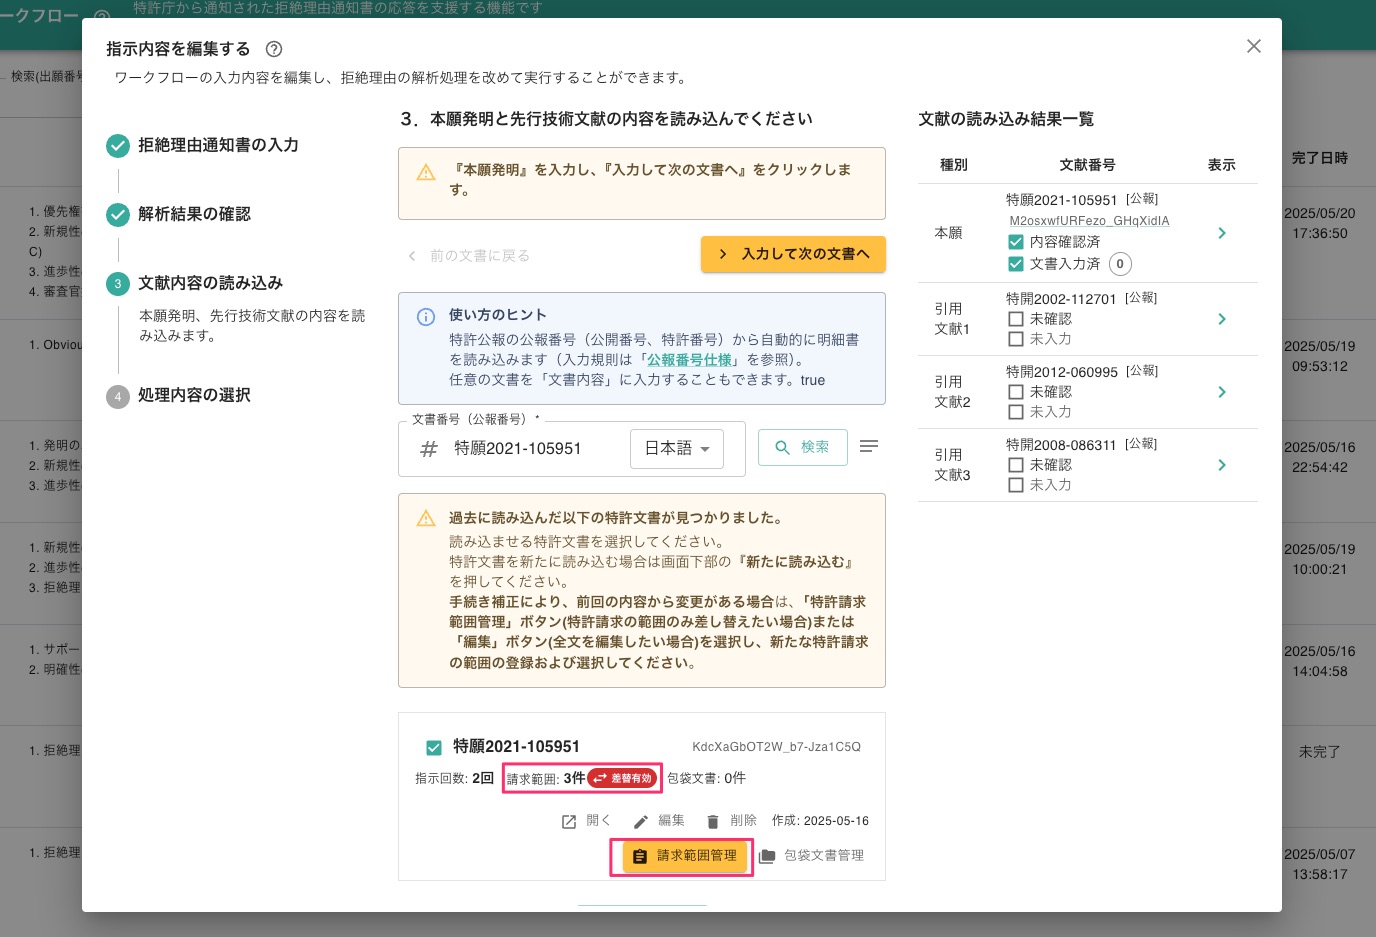Click warning icon in 過去に読み込んだ alert

(426, 518)
